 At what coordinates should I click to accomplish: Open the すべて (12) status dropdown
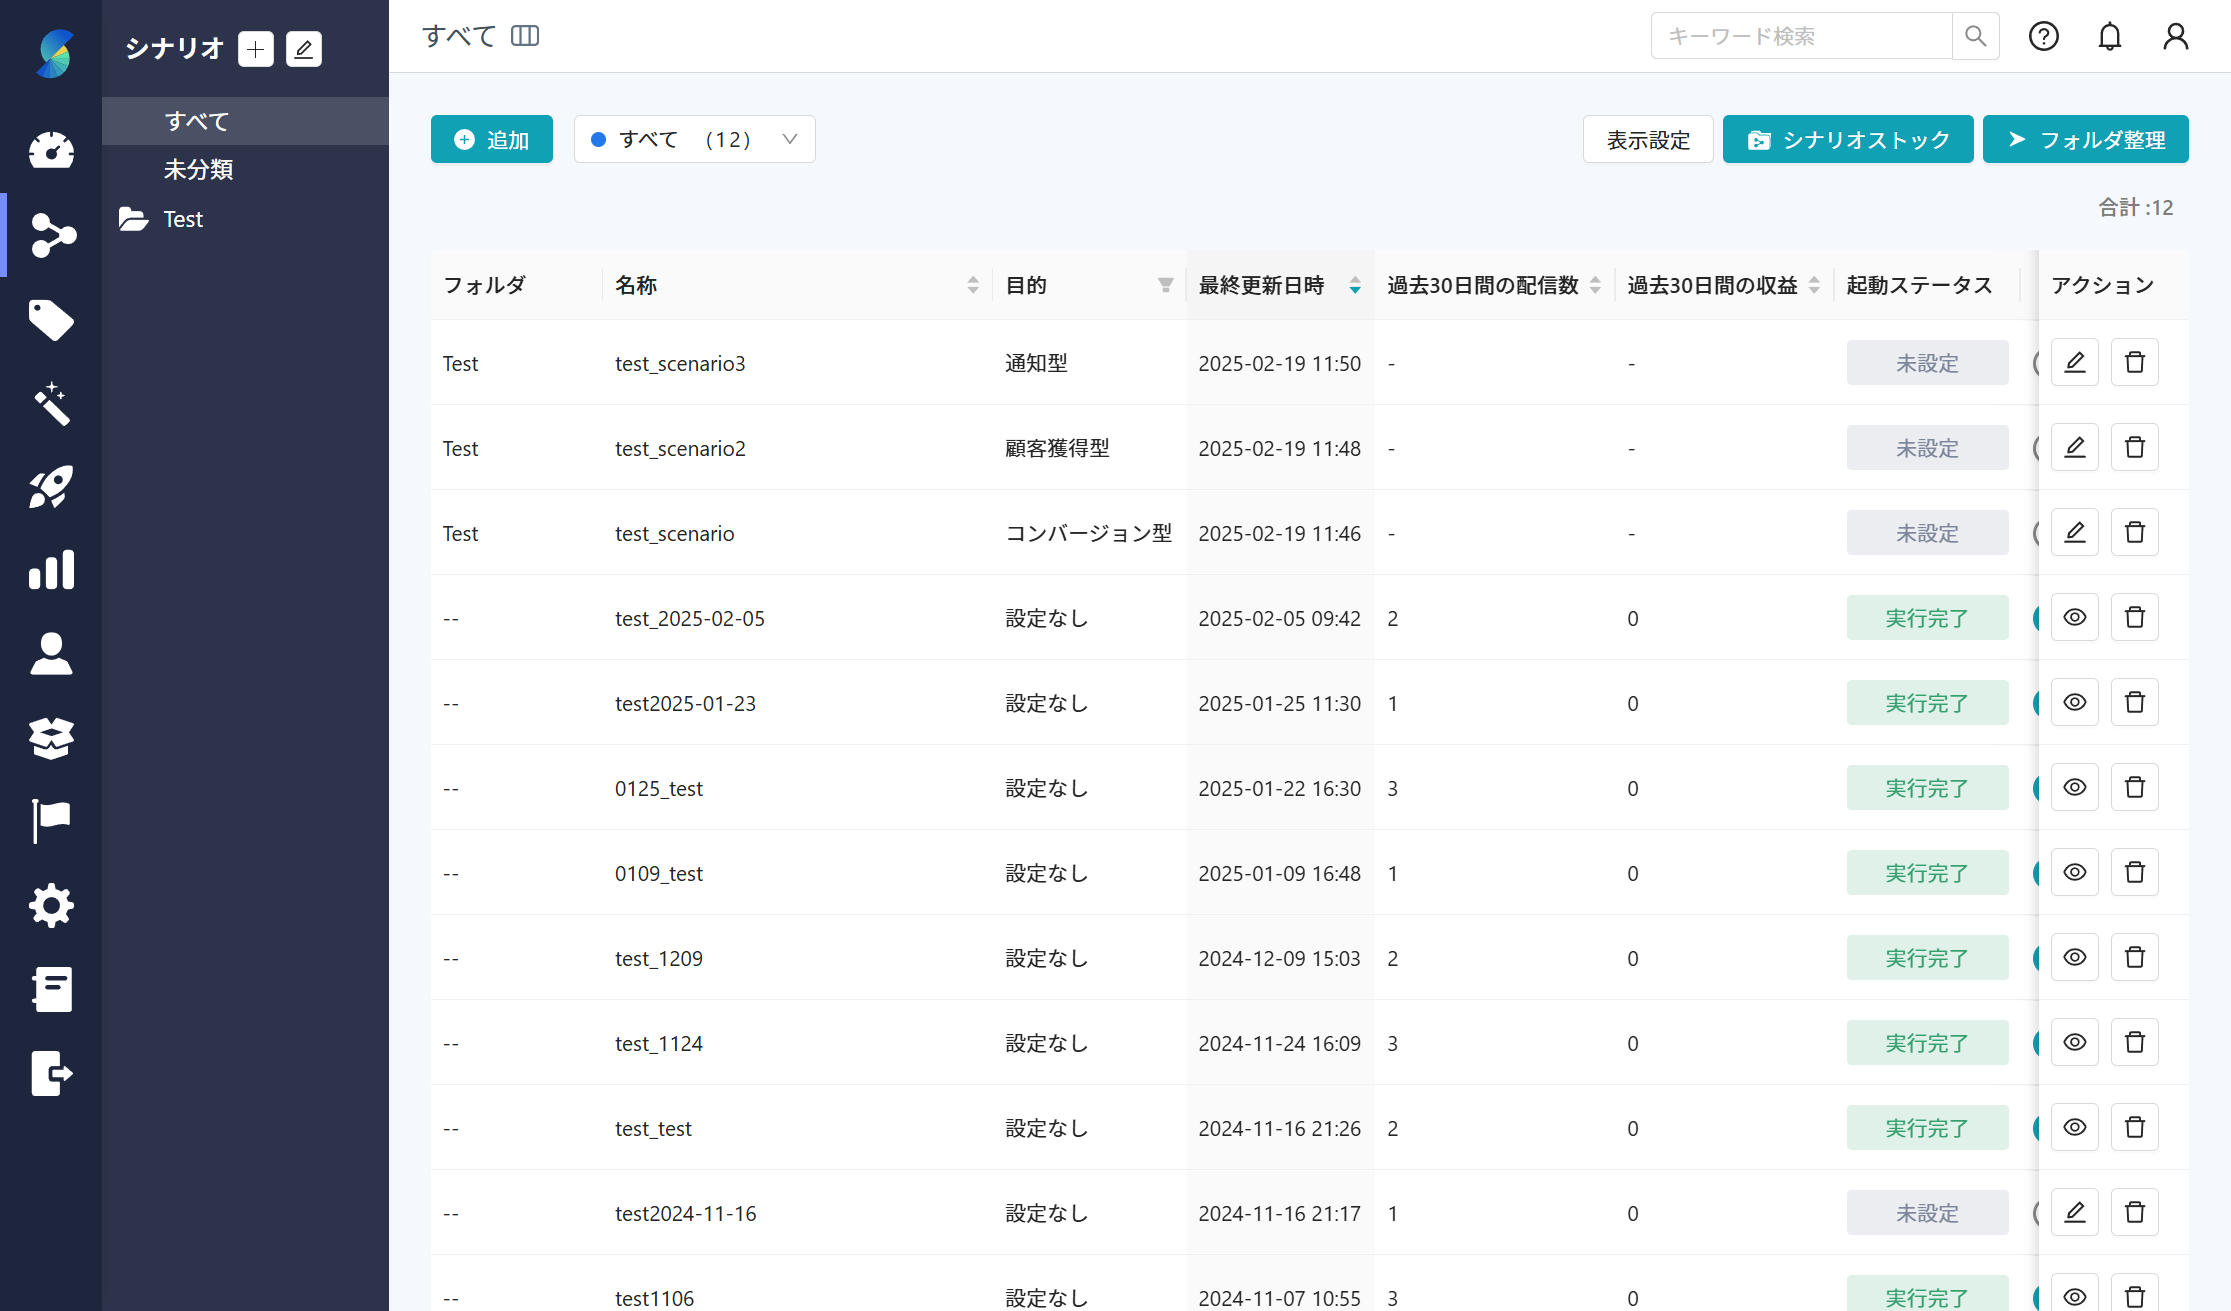(694, 139)
